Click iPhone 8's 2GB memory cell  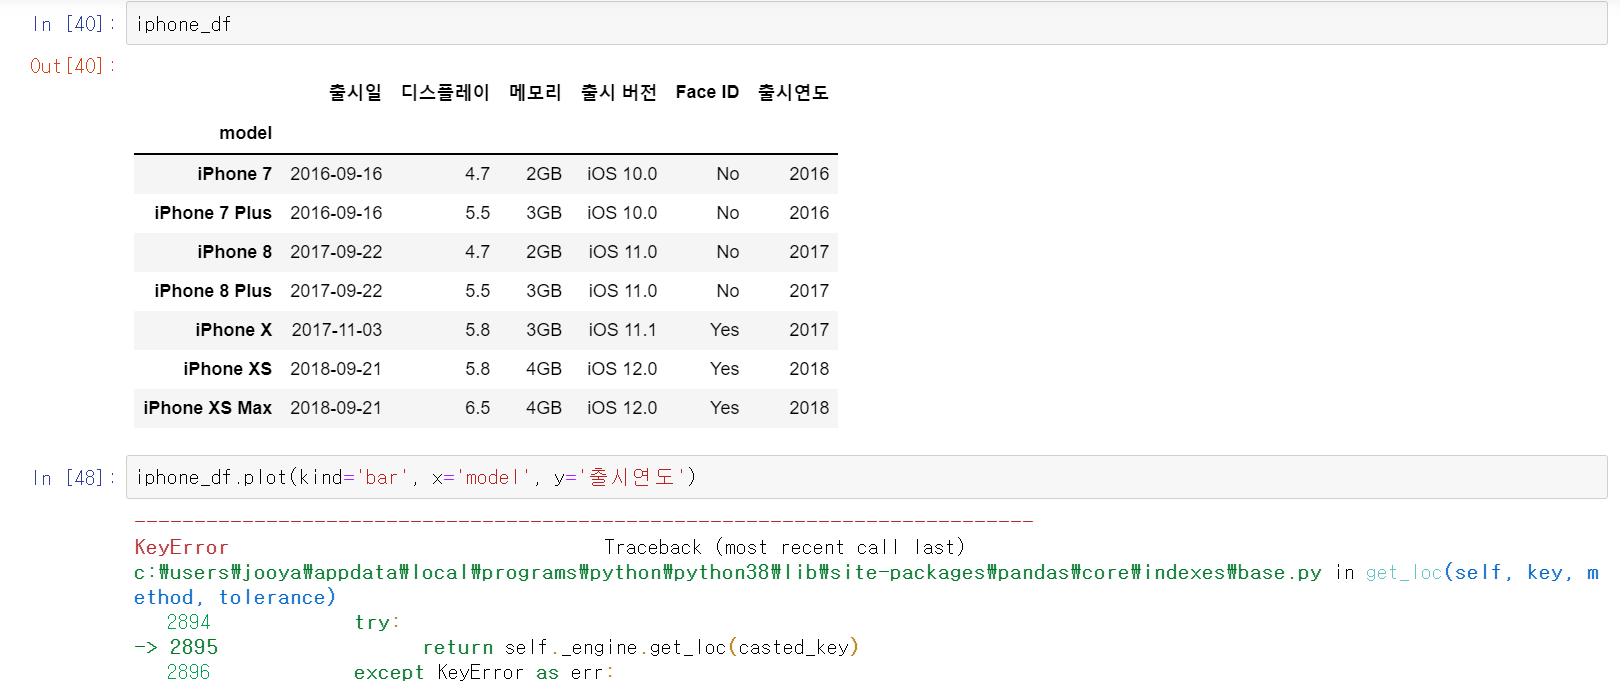(544, 252)
